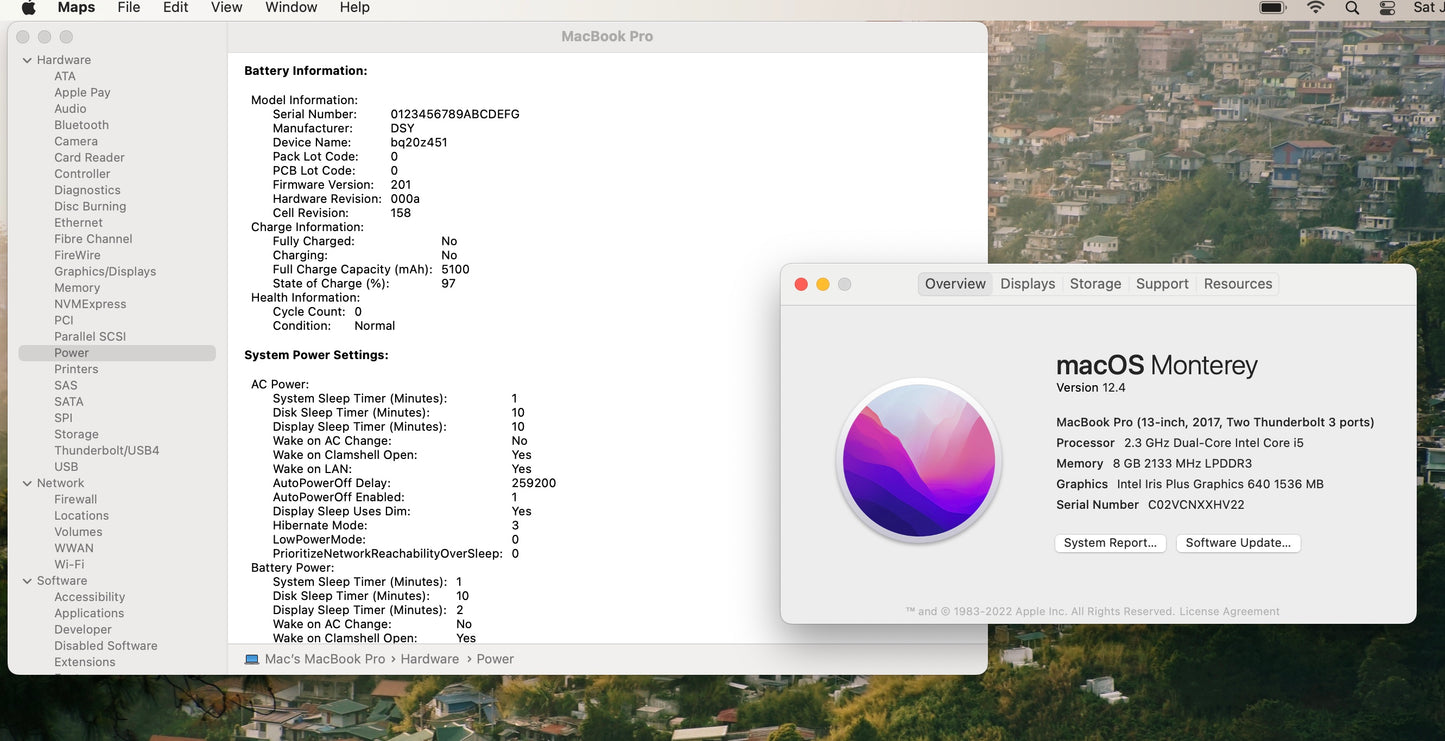Select Wi-Fi under the Network section

click(x=69, y=564)
